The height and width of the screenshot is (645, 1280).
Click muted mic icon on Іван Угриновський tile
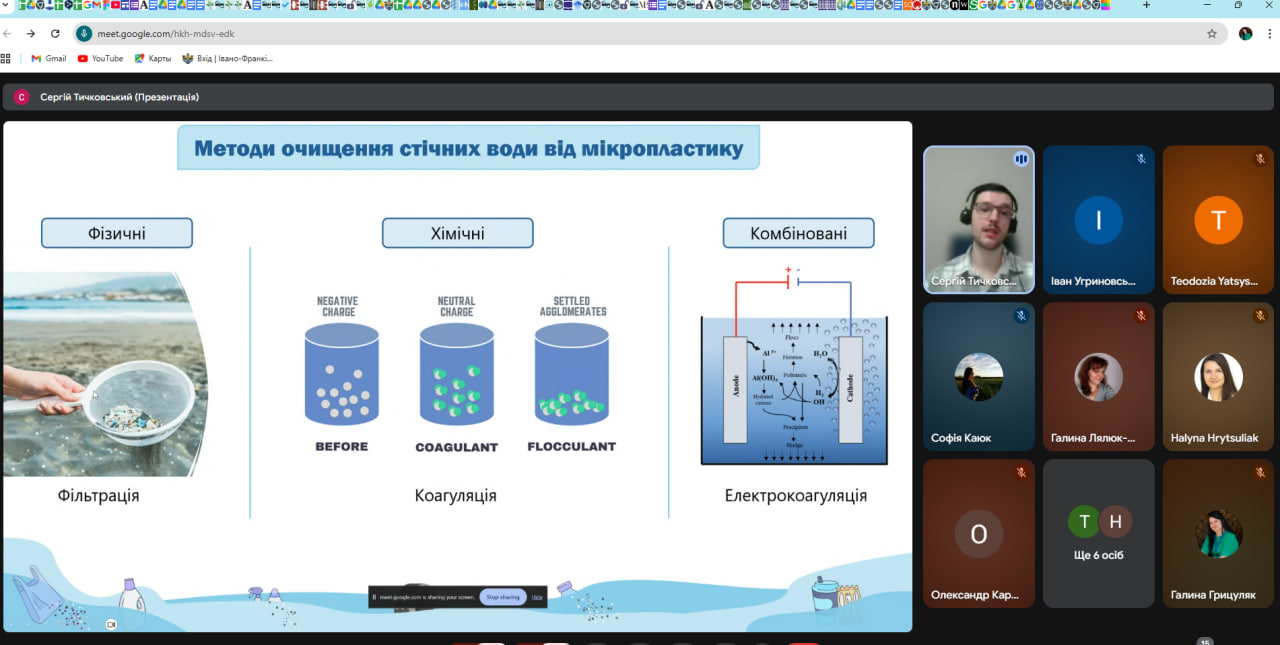point(1141,159)
